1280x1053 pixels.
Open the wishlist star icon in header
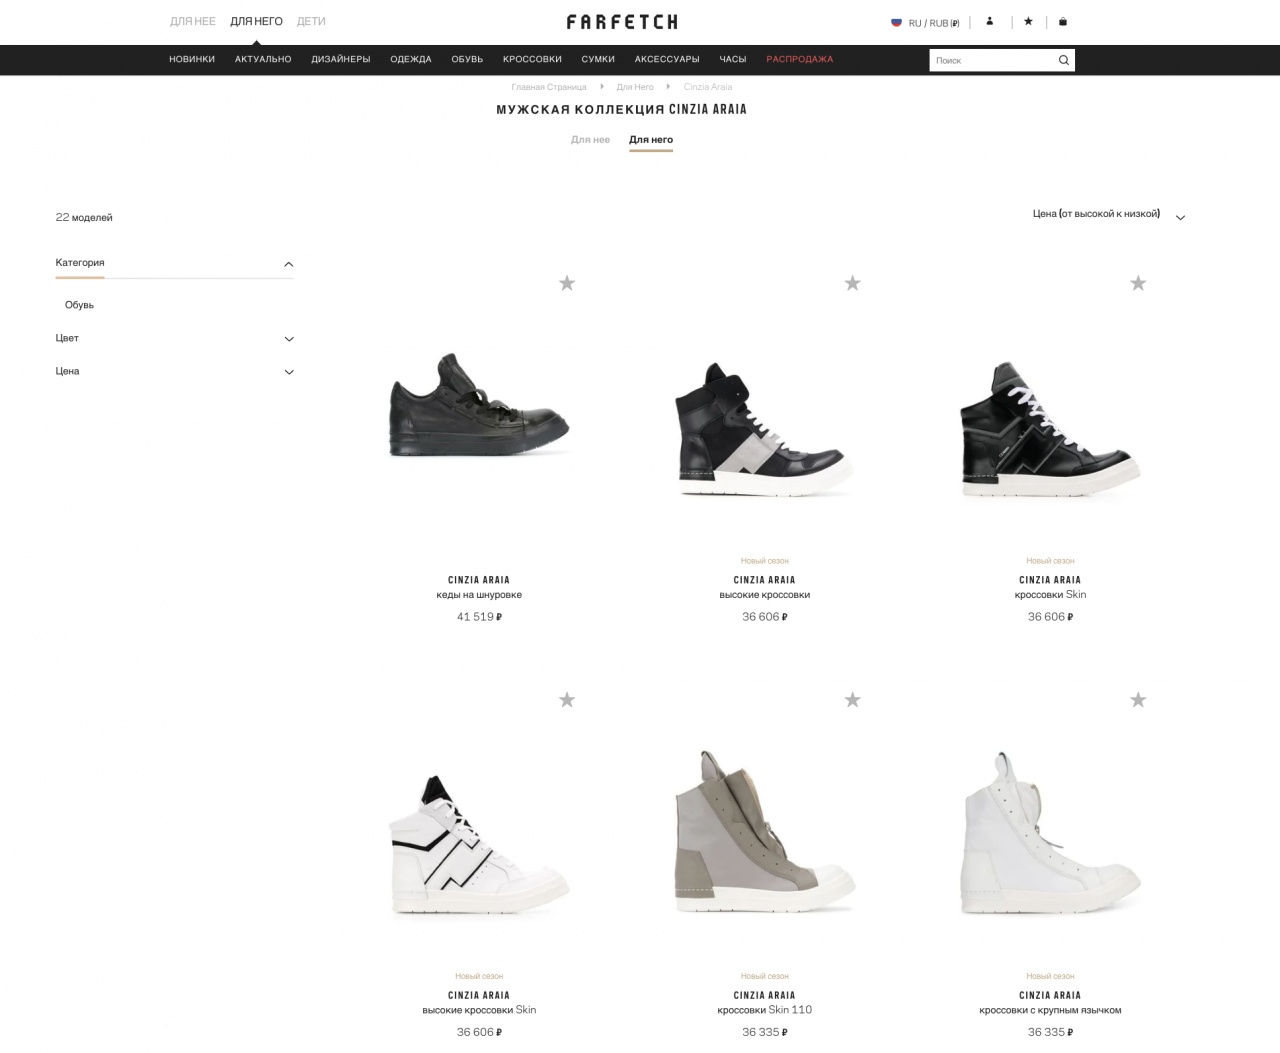pyautogui.click(x=1028, y=21)
